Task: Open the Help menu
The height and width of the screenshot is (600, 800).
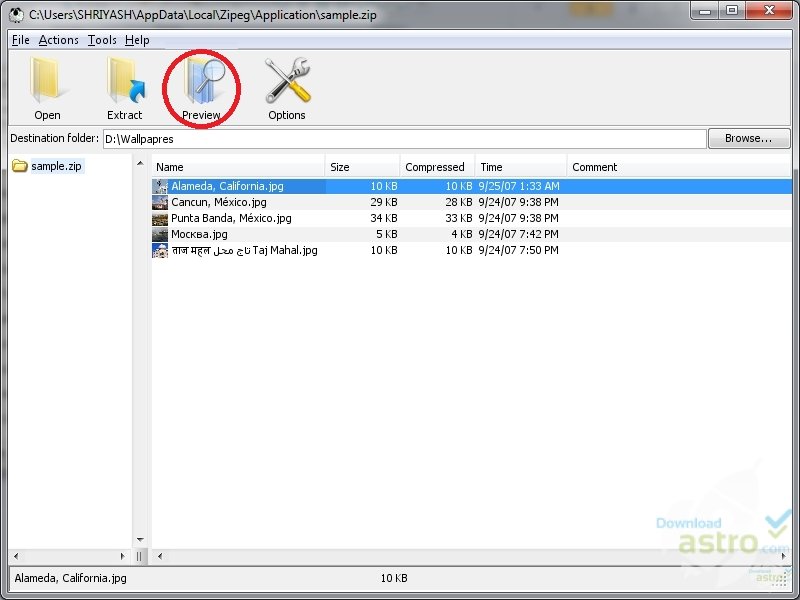Action: (137, 40)
